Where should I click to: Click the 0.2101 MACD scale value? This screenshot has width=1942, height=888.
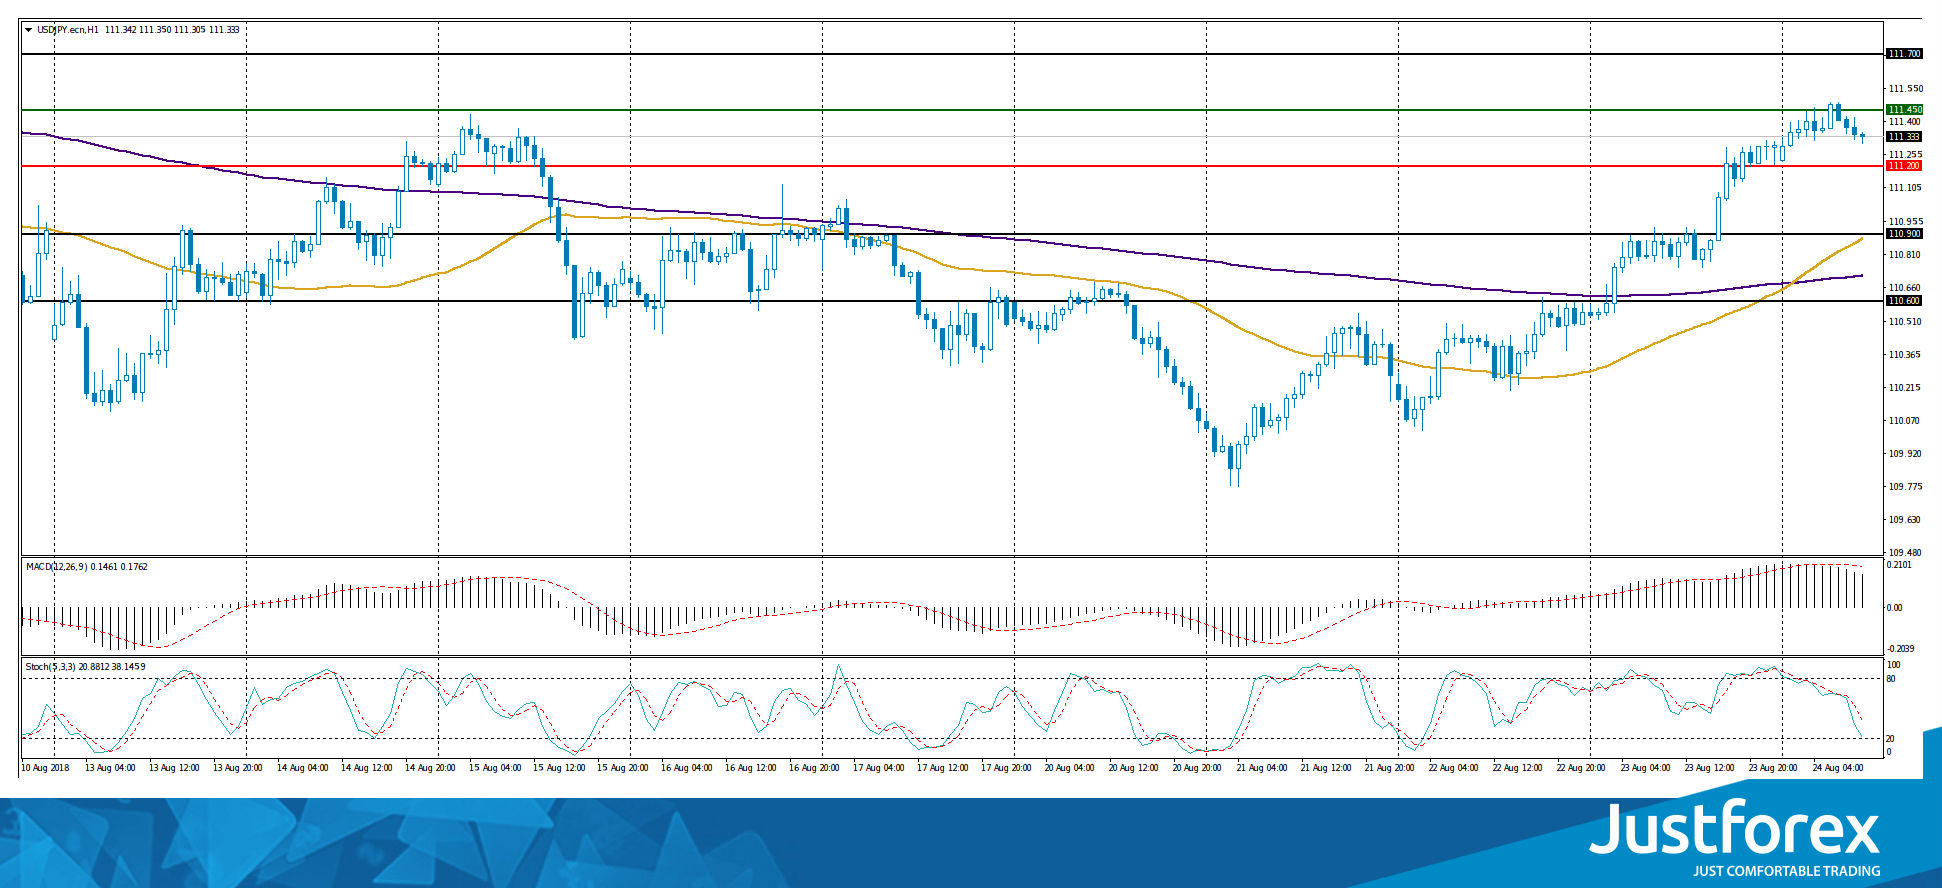pos(1900,565)
